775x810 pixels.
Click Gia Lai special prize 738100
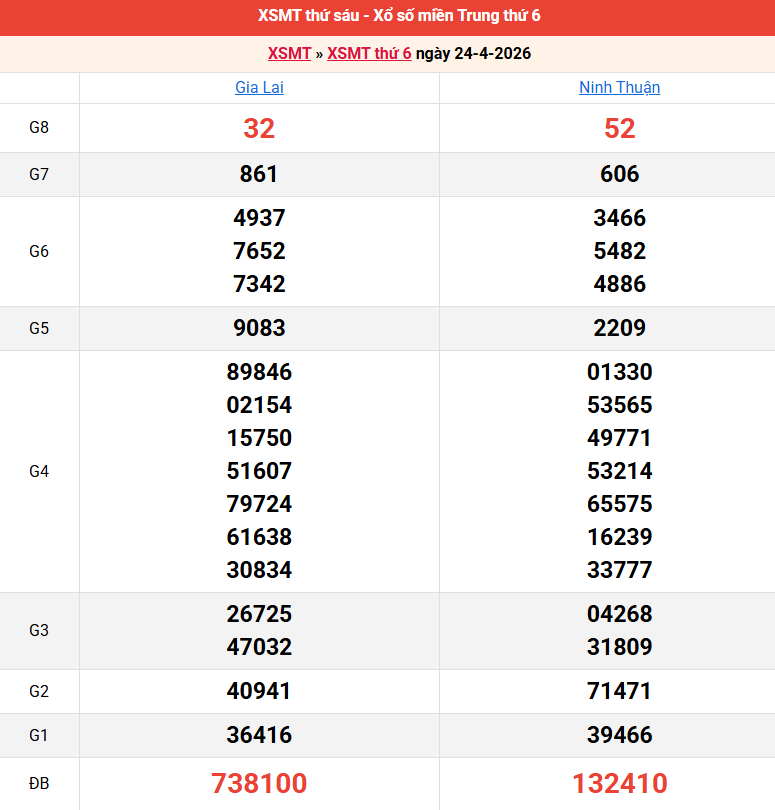tap(259, 783)
